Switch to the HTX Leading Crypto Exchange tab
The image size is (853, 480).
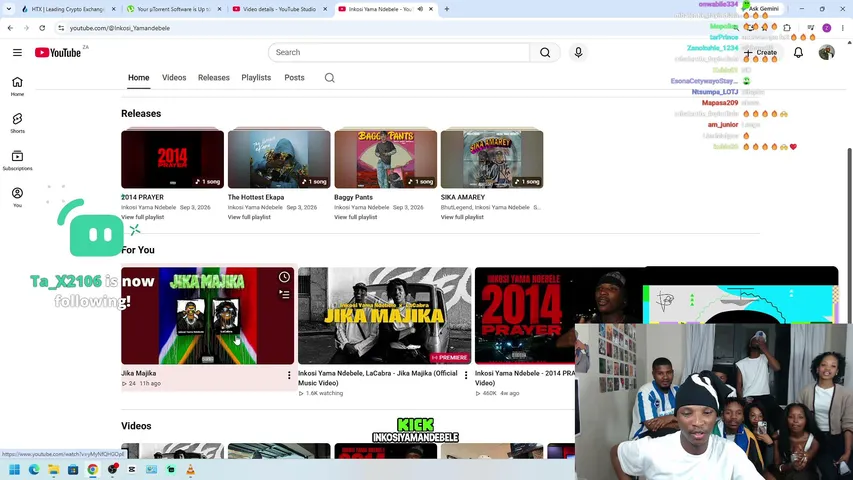(67, 9)
